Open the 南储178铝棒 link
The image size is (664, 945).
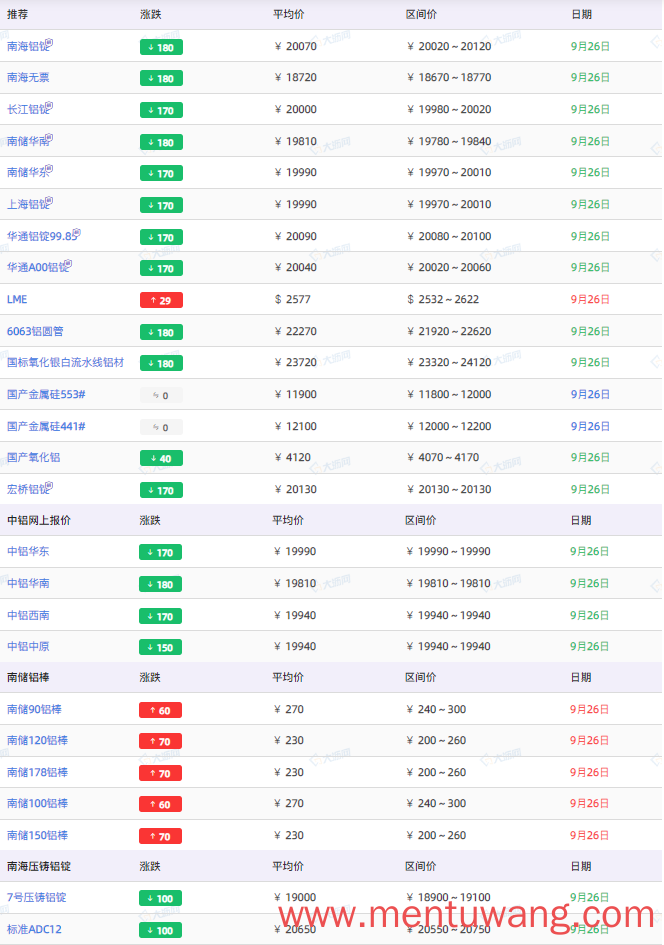pyautogui.click(x=37, y=772)
